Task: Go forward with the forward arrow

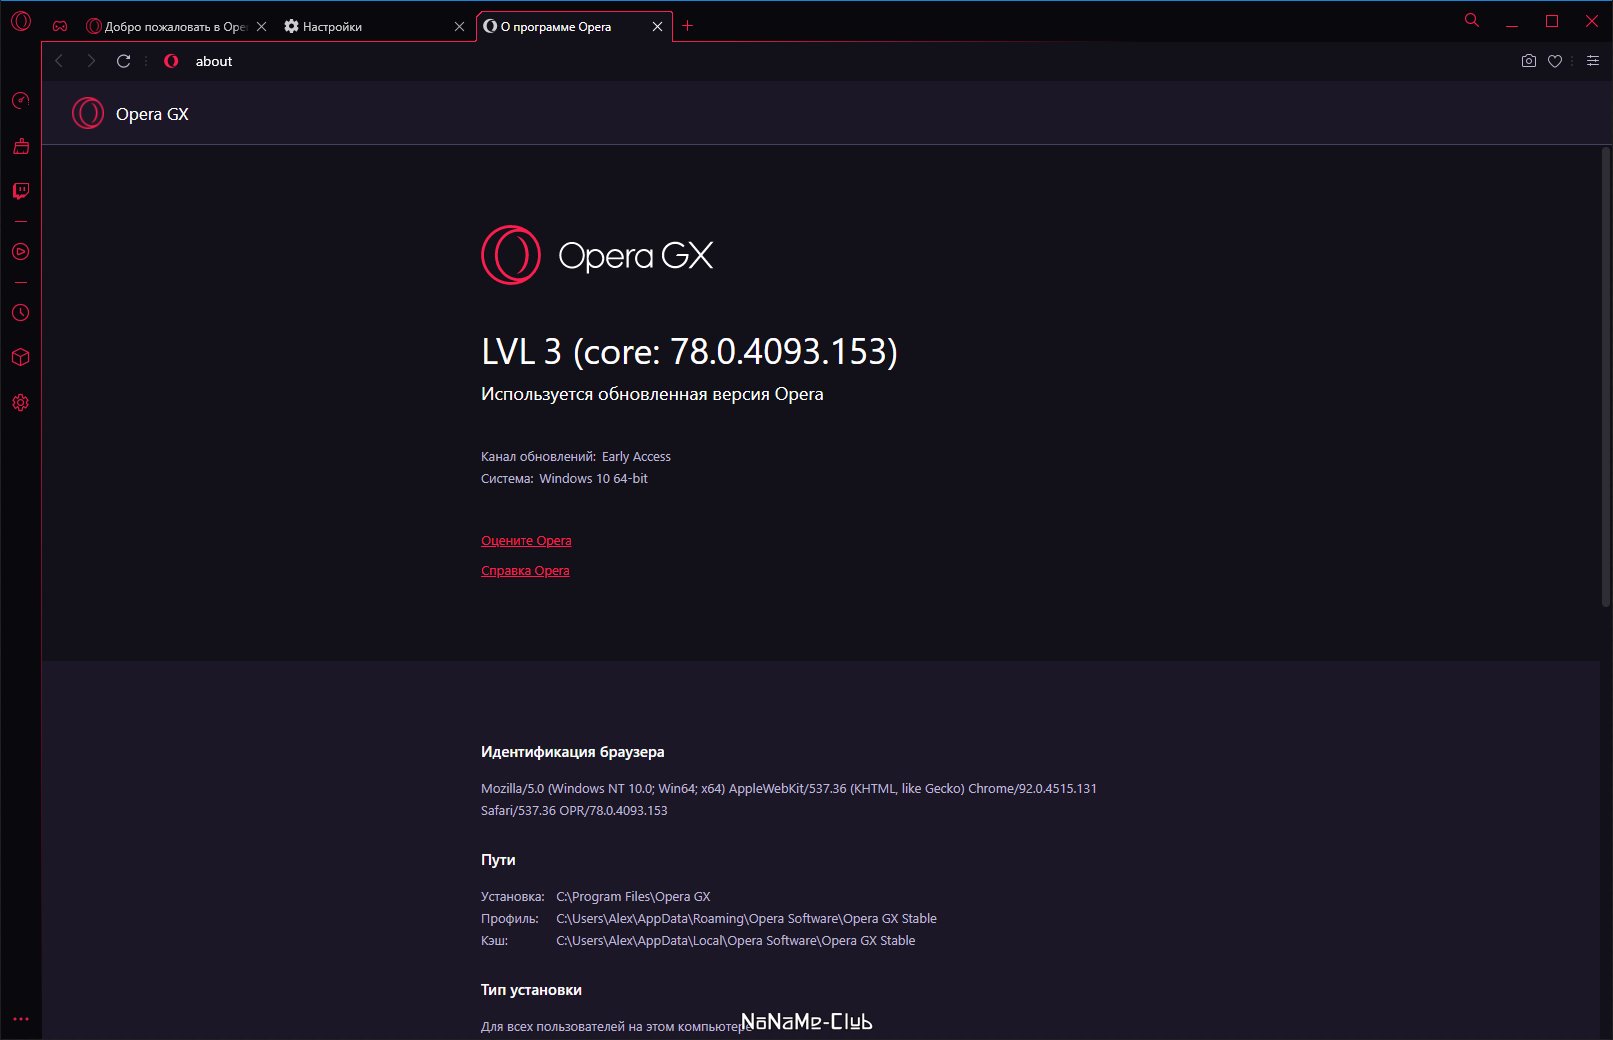Action: coord(91,61)
